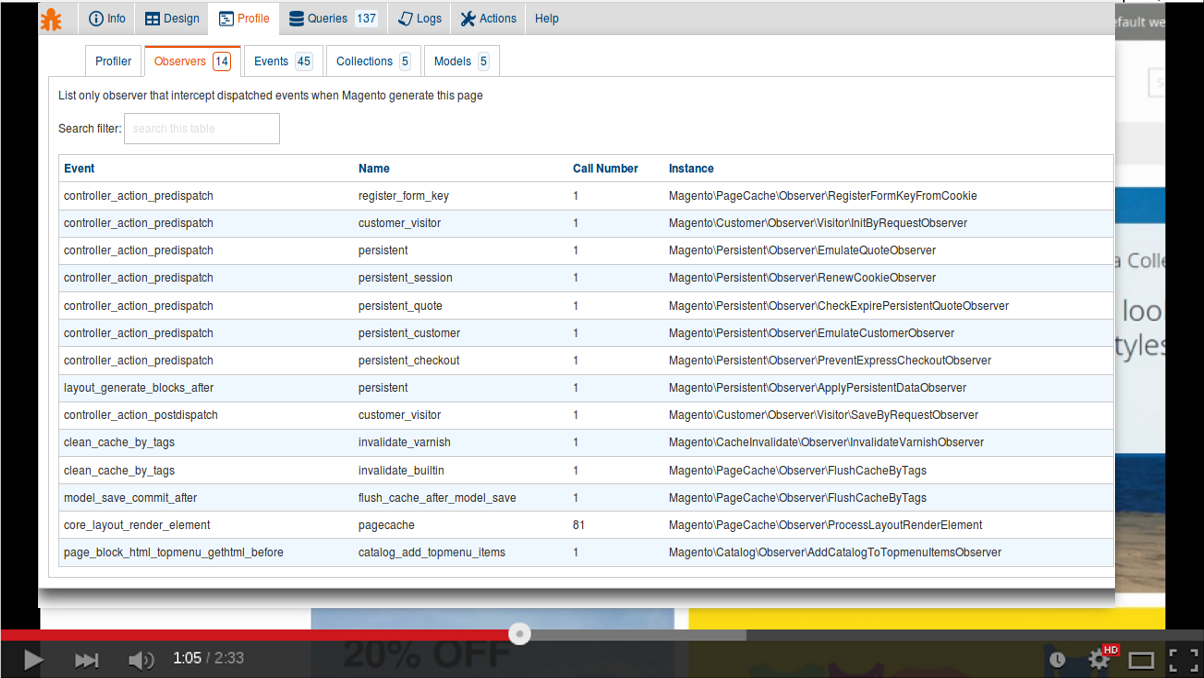Image resolution: width=1204 pixels, height=678 pixels.
Task: Click the video progress scrubber handle
Action: 519,634
